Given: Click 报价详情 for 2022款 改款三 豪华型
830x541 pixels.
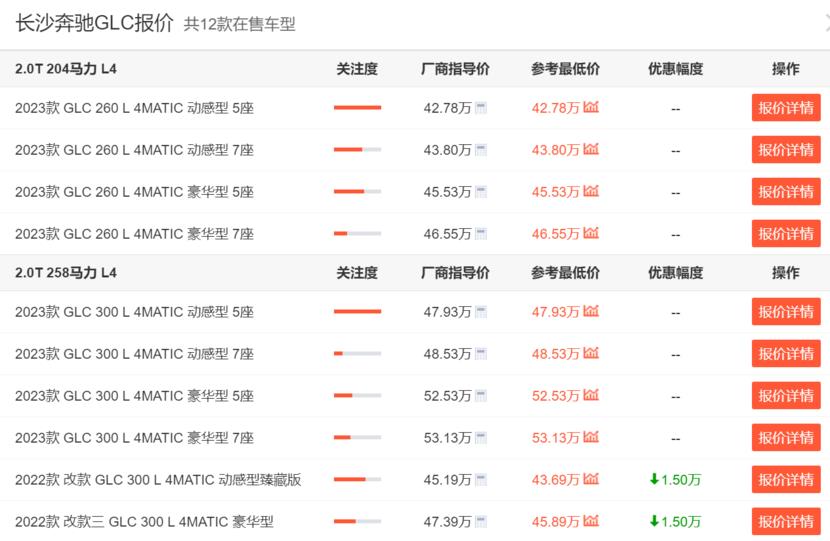Looking at the screenshot, I should point(786,521).
